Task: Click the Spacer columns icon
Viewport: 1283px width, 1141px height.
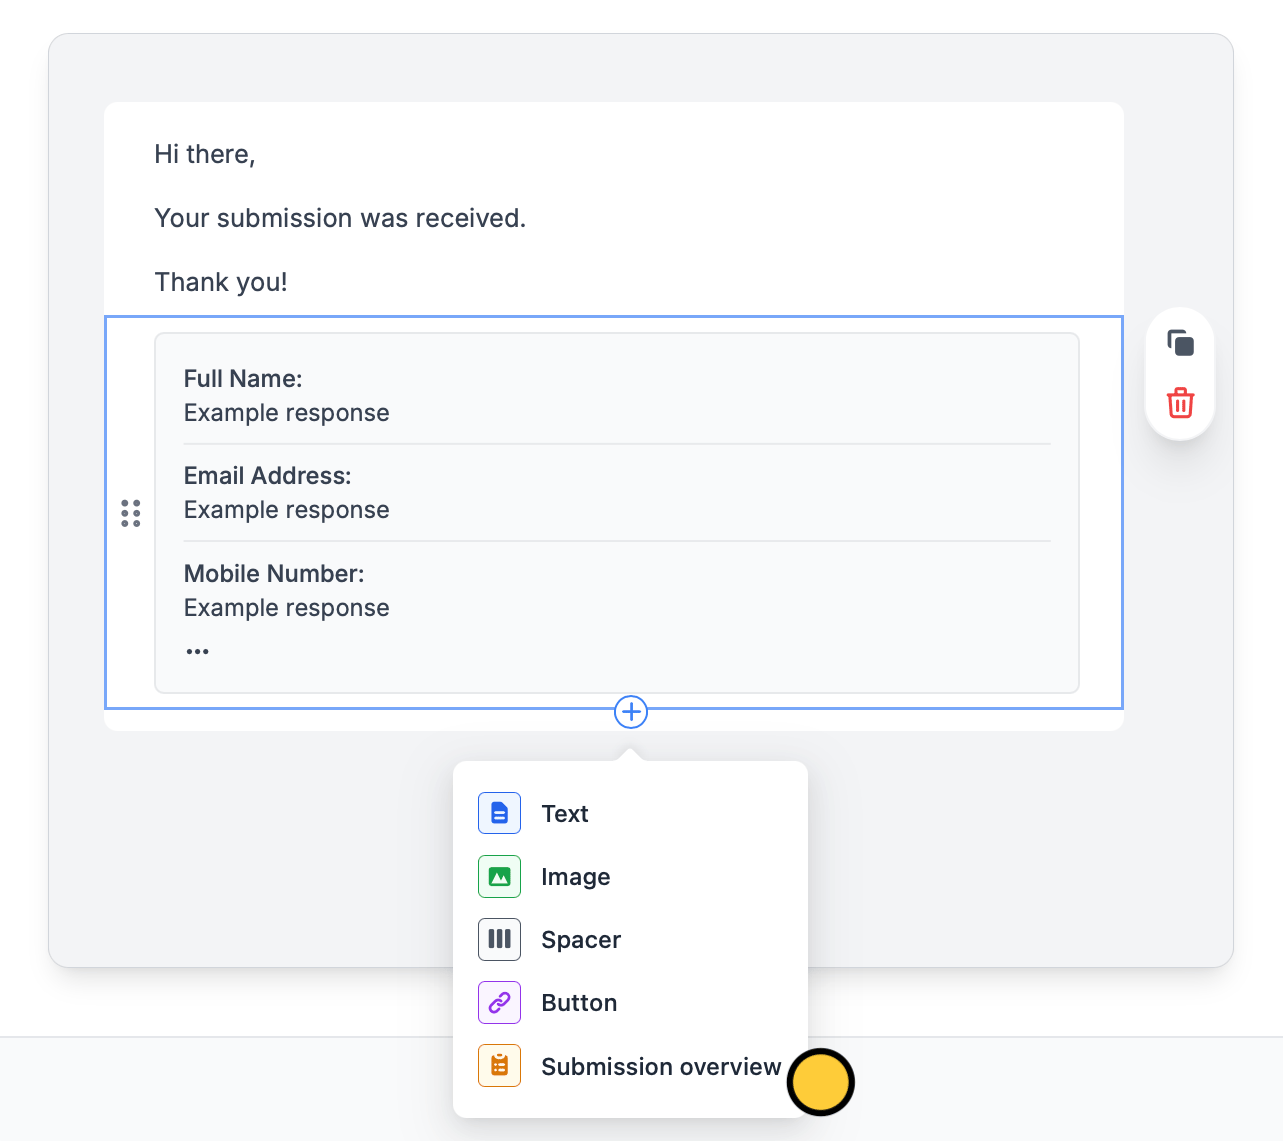Action: tap(499, 939)
